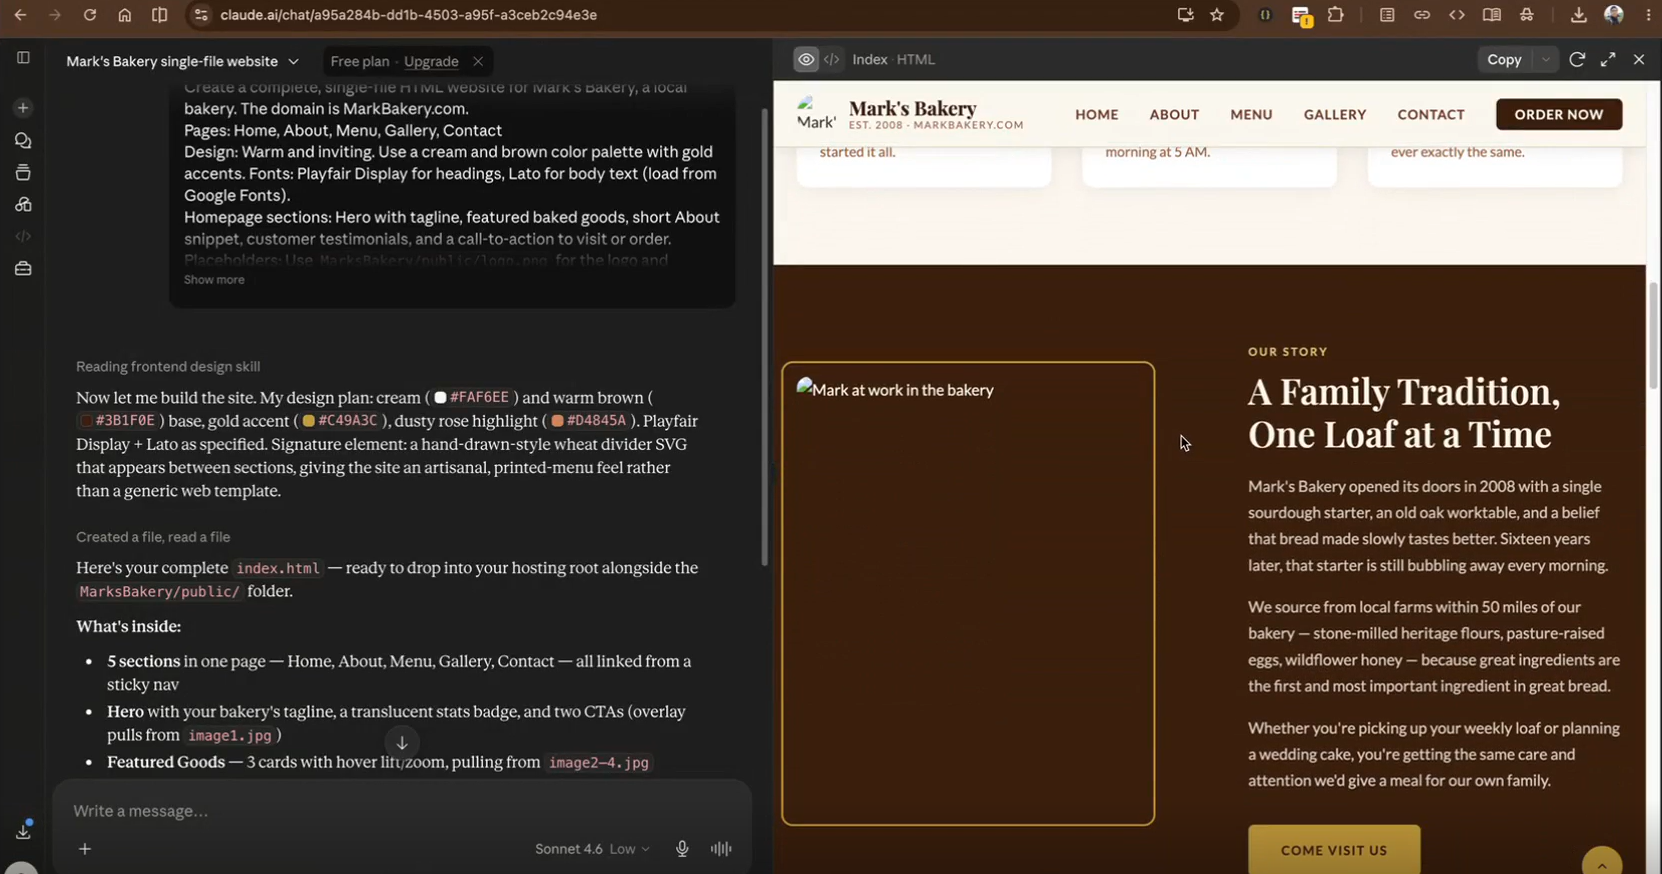Screen dimensions: 1662x874
Task: Expand 'Reading frontend design skill' step
Action: point(168,367)
